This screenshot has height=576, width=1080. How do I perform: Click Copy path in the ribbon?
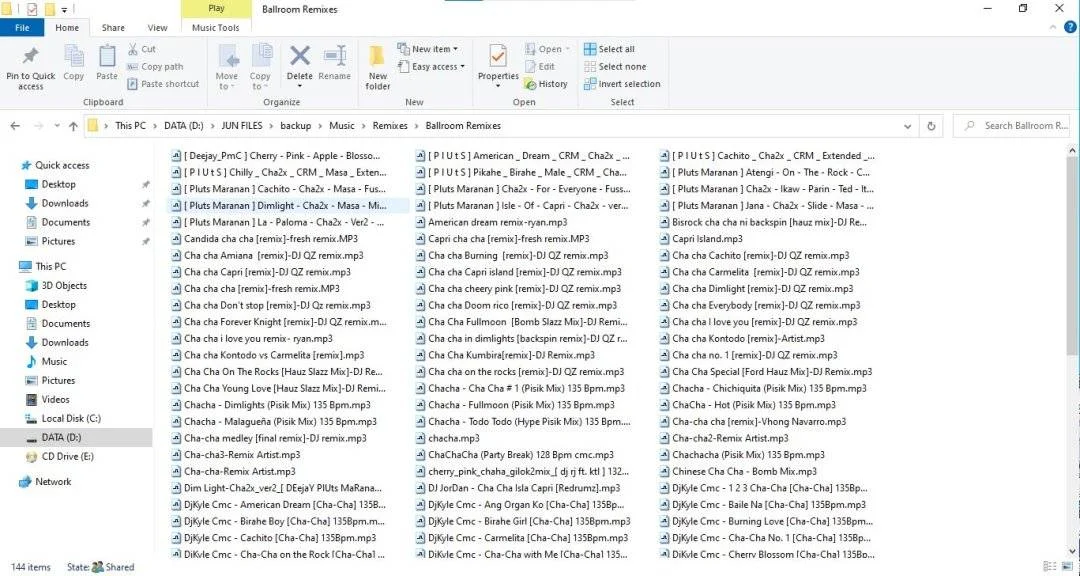[155, 67]
